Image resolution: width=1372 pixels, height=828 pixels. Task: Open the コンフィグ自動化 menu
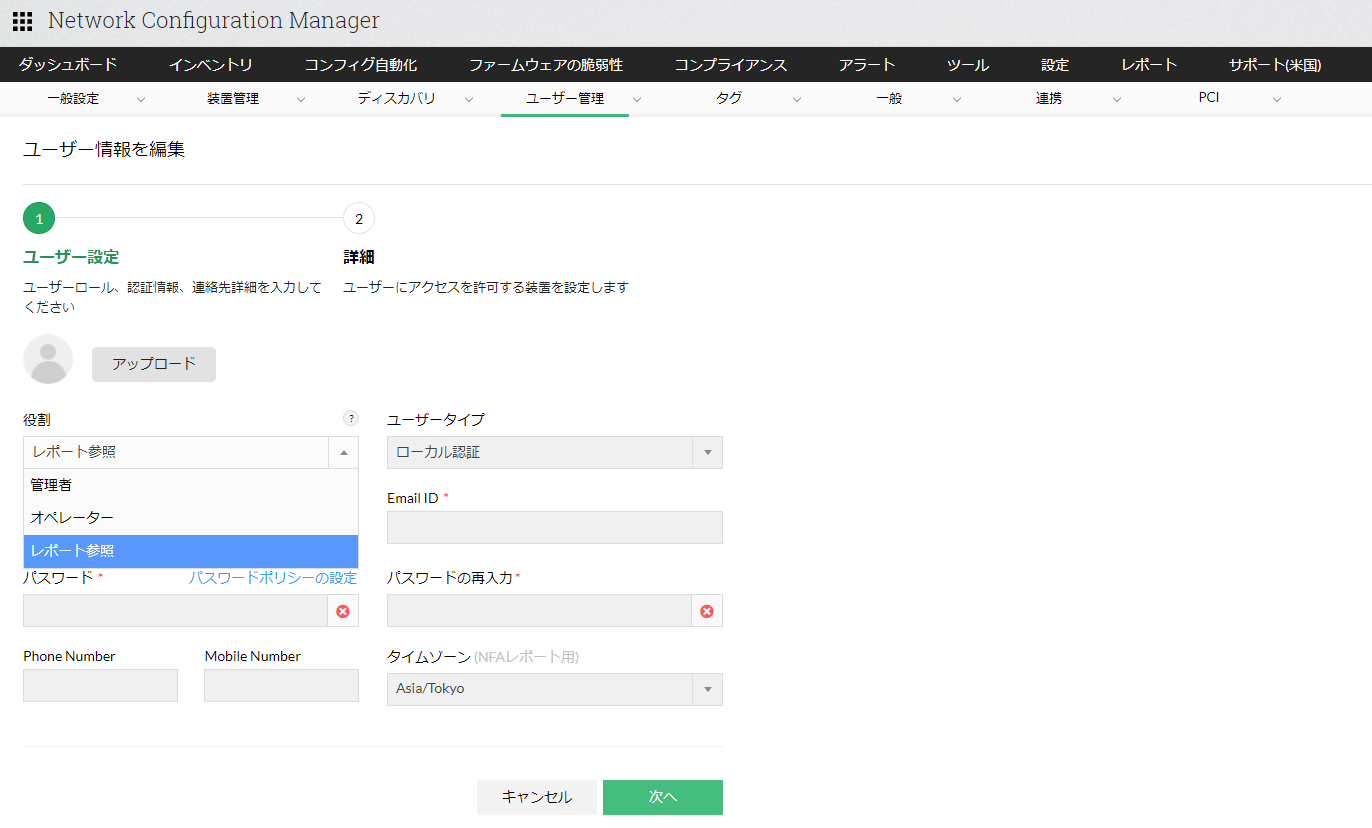click(x=361, y=65)
